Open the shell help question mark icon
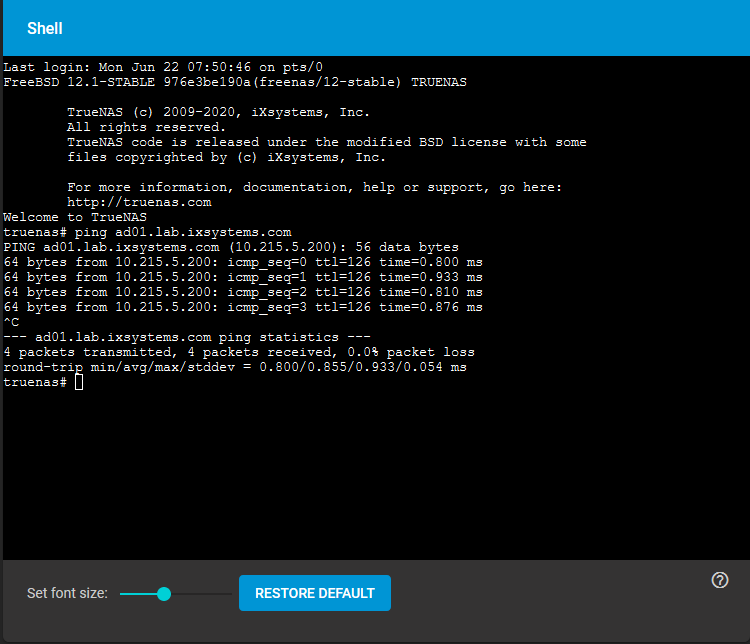This screenshot has width=750, height=644. tap(719, 580)
